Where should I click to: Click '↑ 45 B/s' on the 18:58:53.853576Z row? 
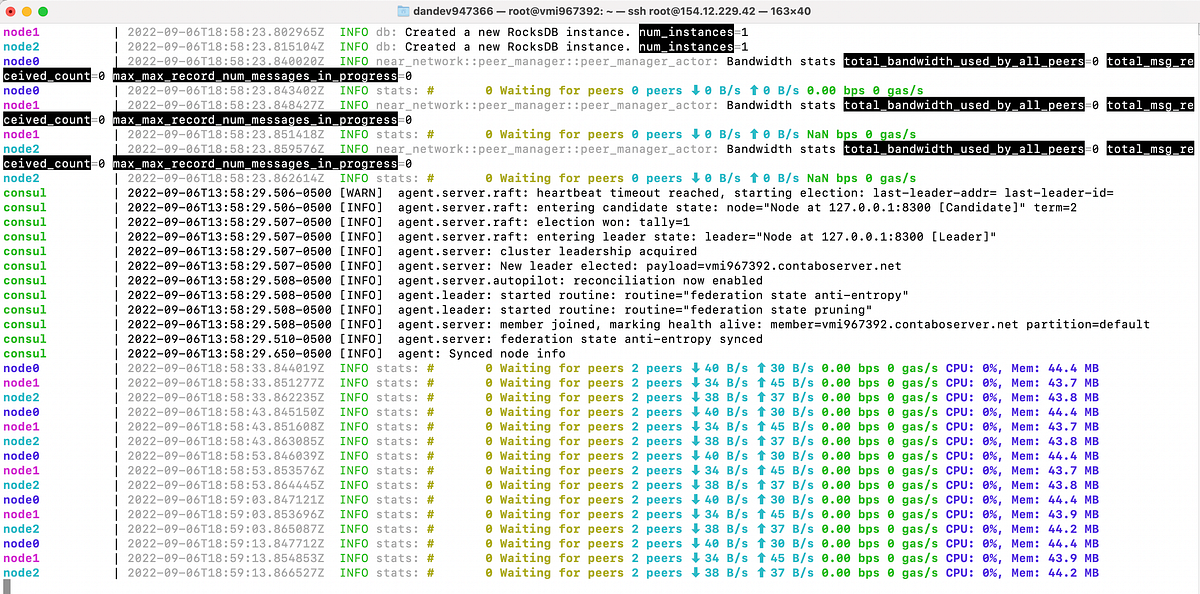(786, 470)
